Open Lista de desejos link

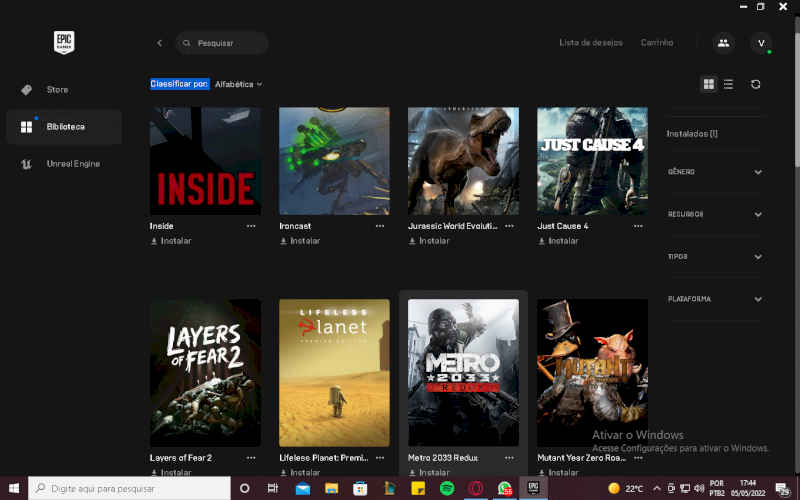click(590, 43)
